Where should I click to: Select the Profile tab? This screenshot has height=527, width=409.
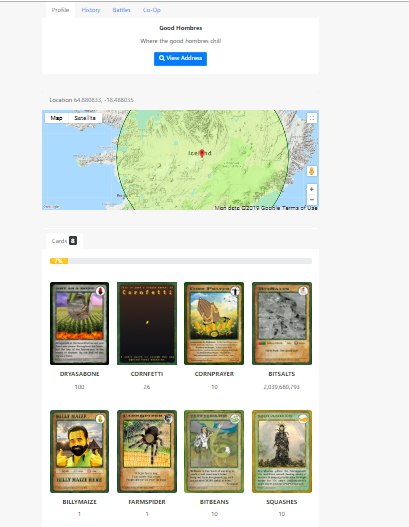click(x=60, y=10)
